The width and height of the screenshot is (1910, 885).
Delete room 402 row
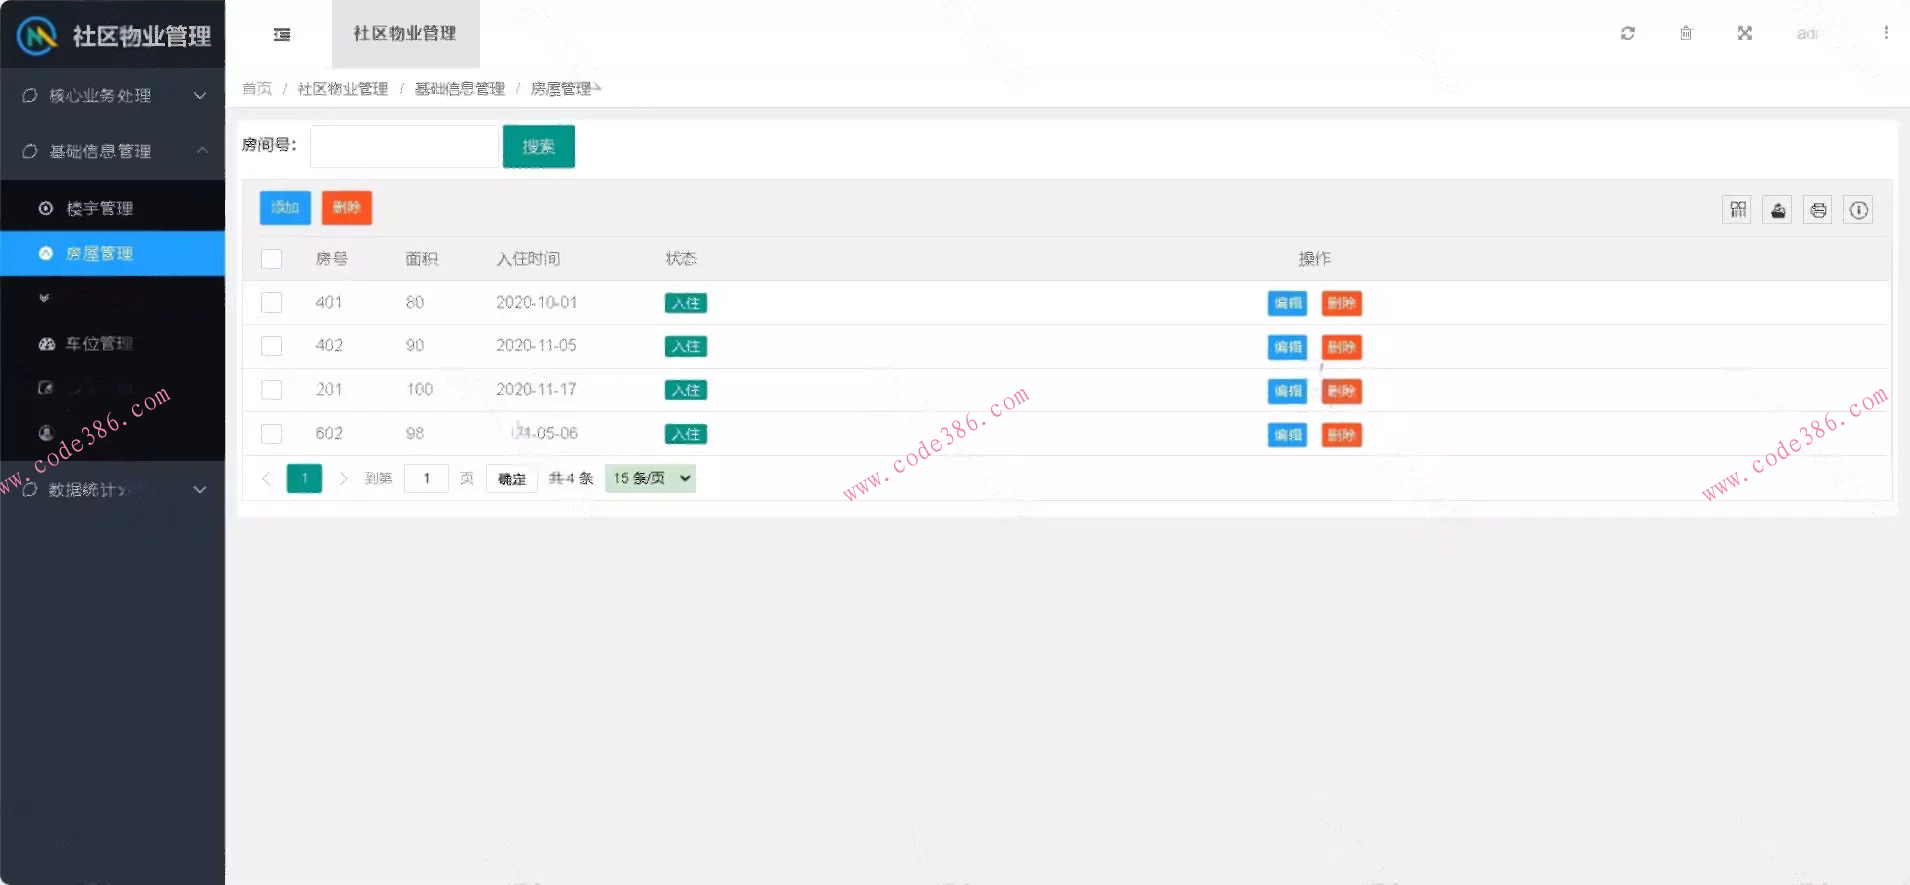click(1341, 347)
